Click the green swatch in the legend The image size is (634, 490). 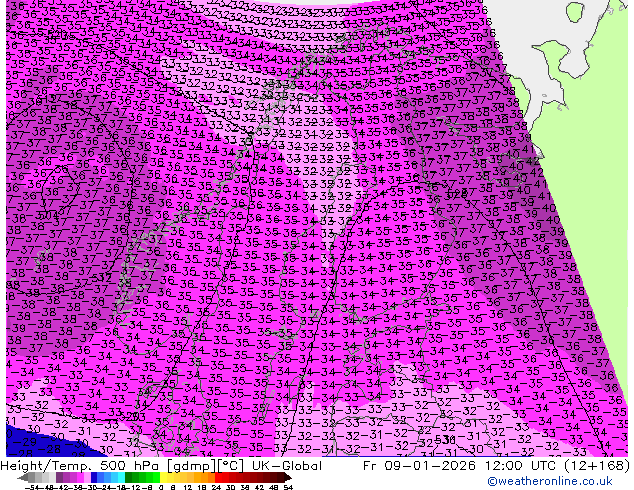132,477
